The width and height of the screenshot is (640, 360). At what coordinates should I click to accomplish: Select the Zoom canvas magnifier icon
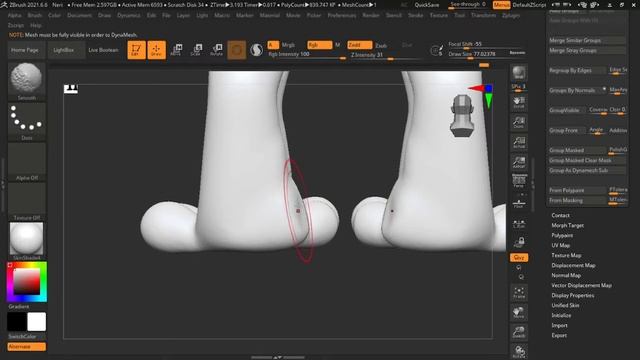[x=519, y=122]
